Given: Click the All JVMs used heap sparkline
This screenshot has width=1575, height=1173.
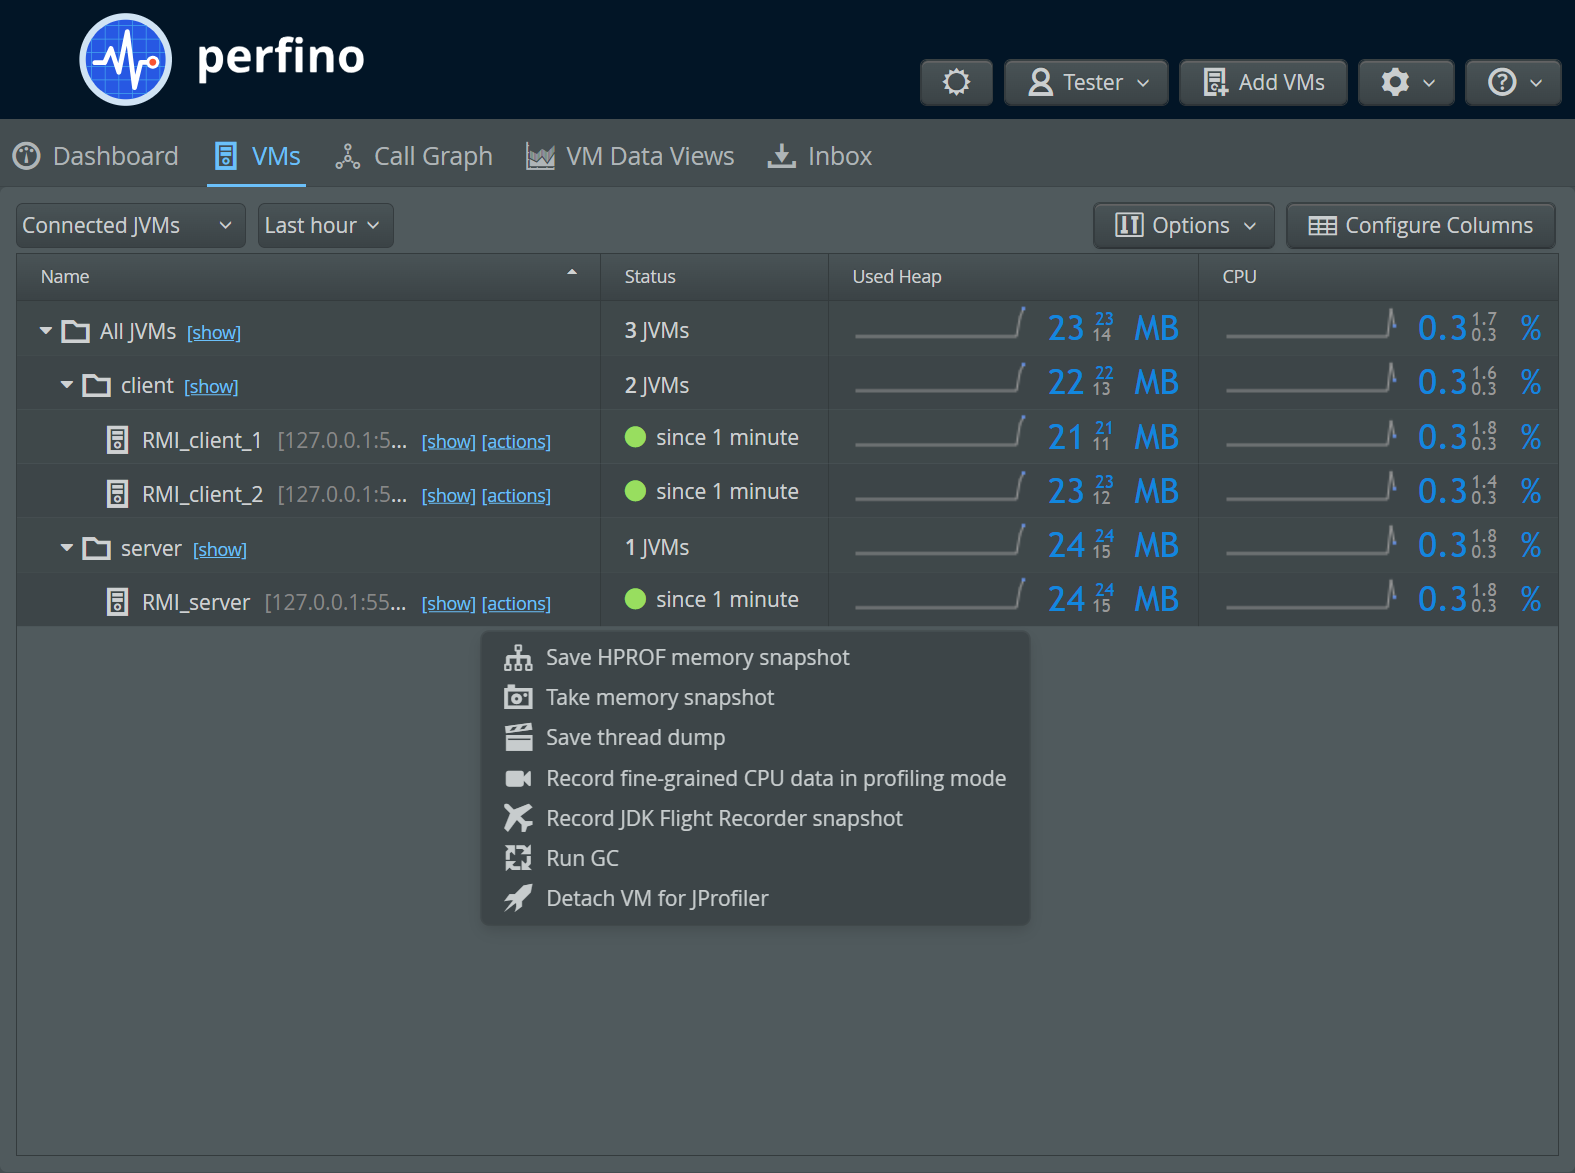Looking at the screenshot, I should pyautogui.click(x=940, y=323).
